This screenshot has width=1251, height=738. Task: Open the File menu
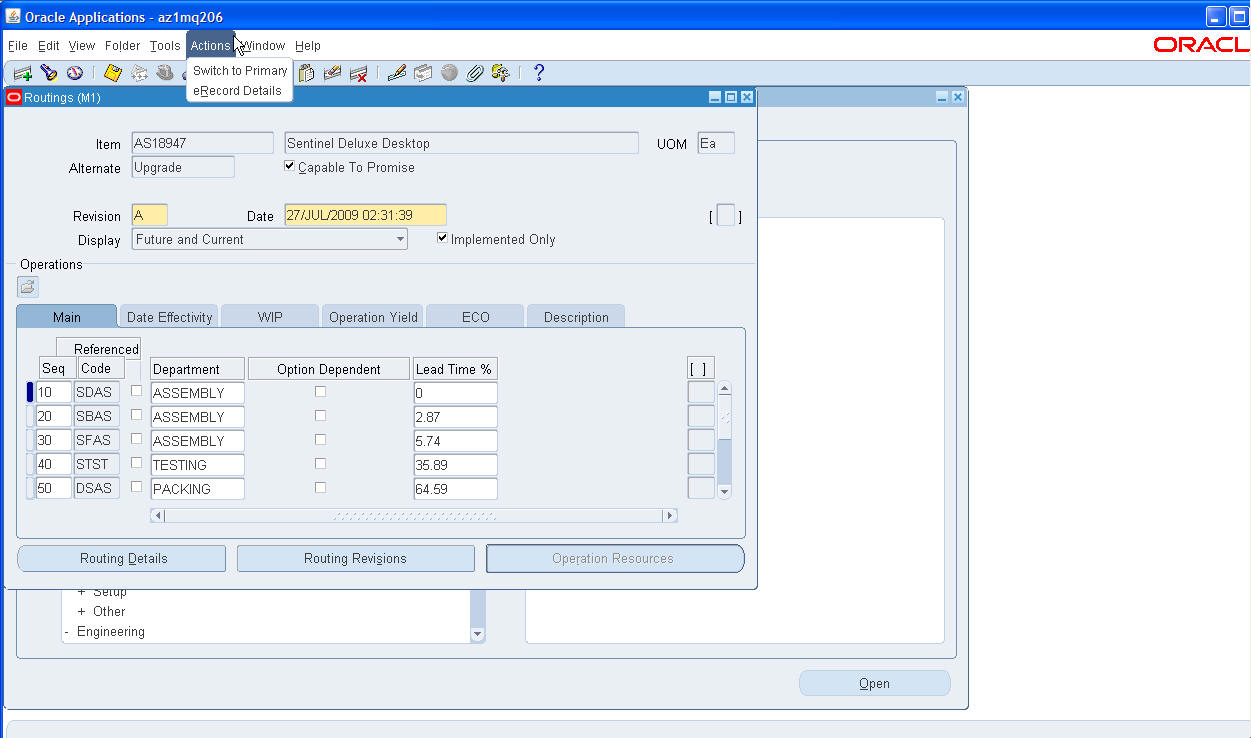point(18,46)
